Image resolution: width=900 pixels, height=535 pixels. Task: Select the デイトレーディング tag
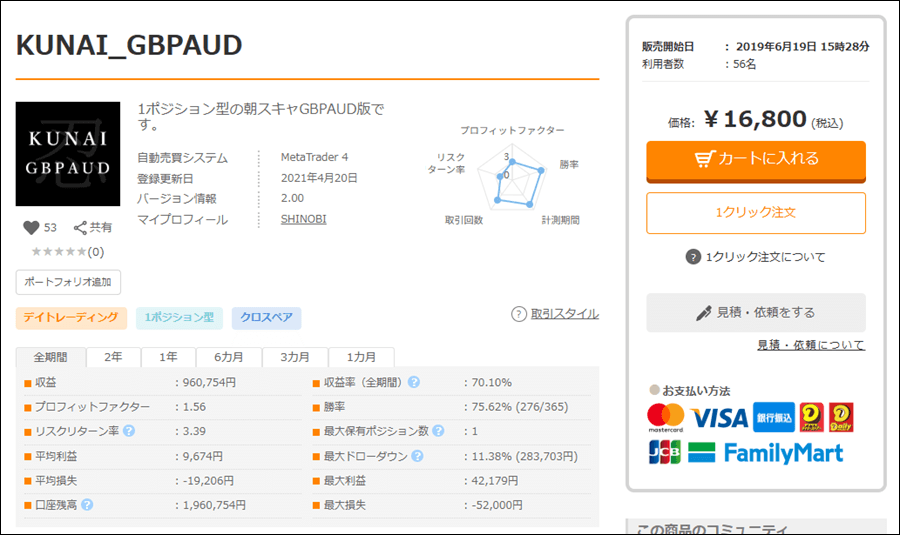(71, 318)
